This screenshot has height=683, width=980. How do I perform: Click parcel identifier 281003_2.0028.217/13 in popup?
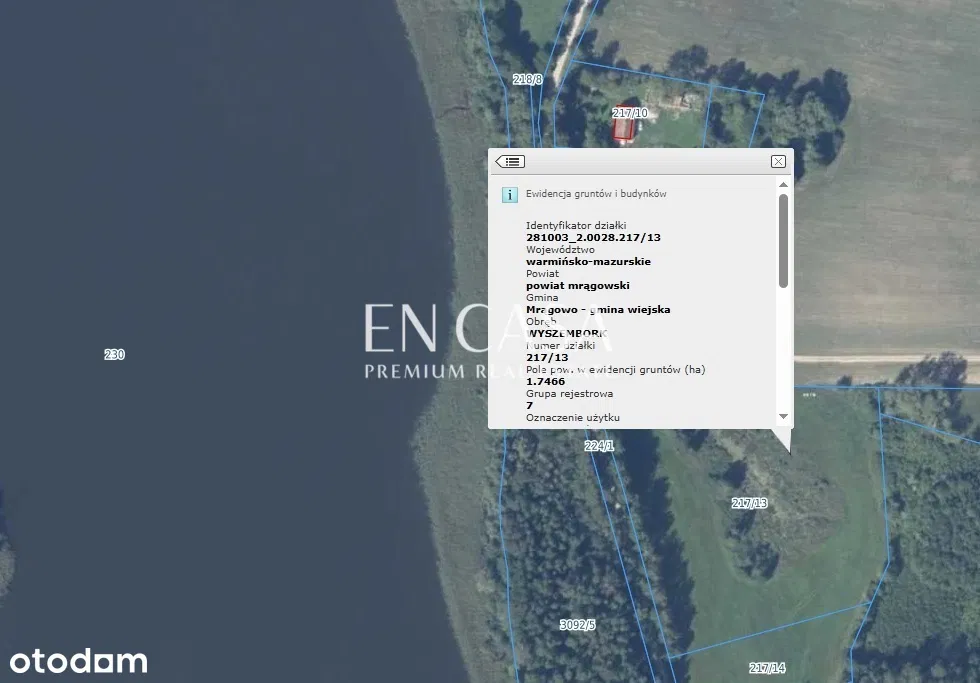593,237
